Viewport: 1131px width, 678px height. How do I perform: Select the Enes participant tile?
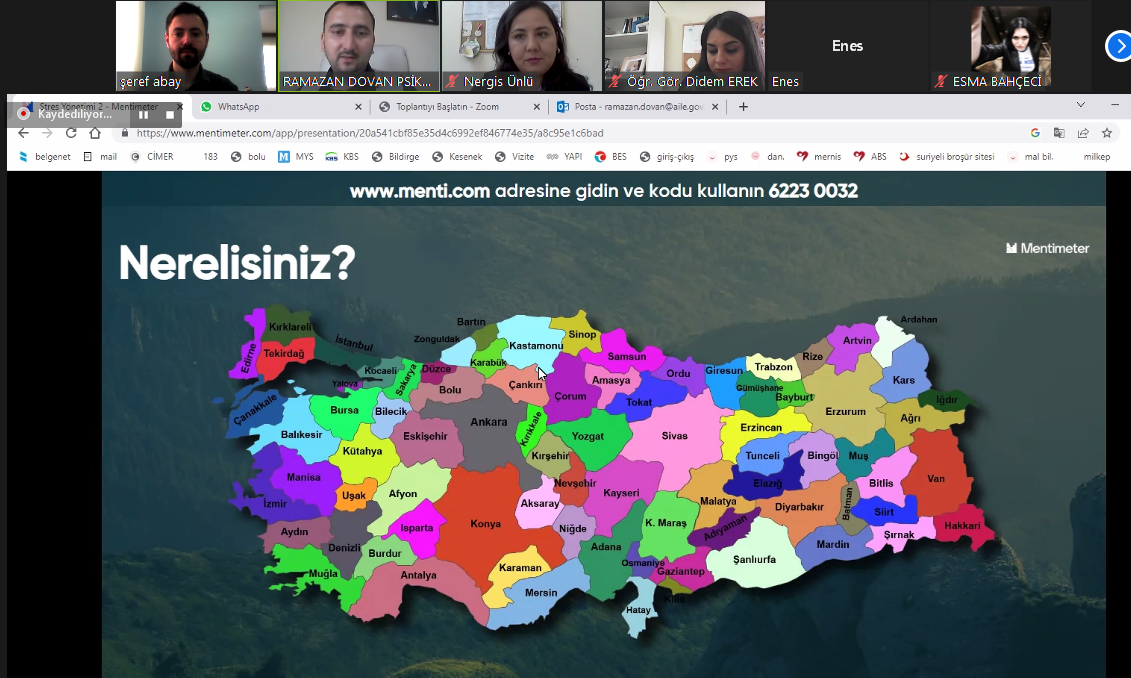click(848, 45)
